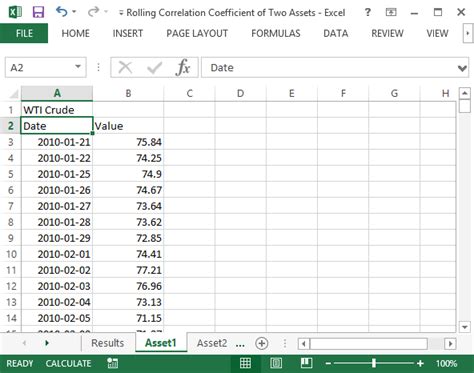The height and width of the screenshot is (373, 474).
Task: Select column A header
Action: click(57, 93)
